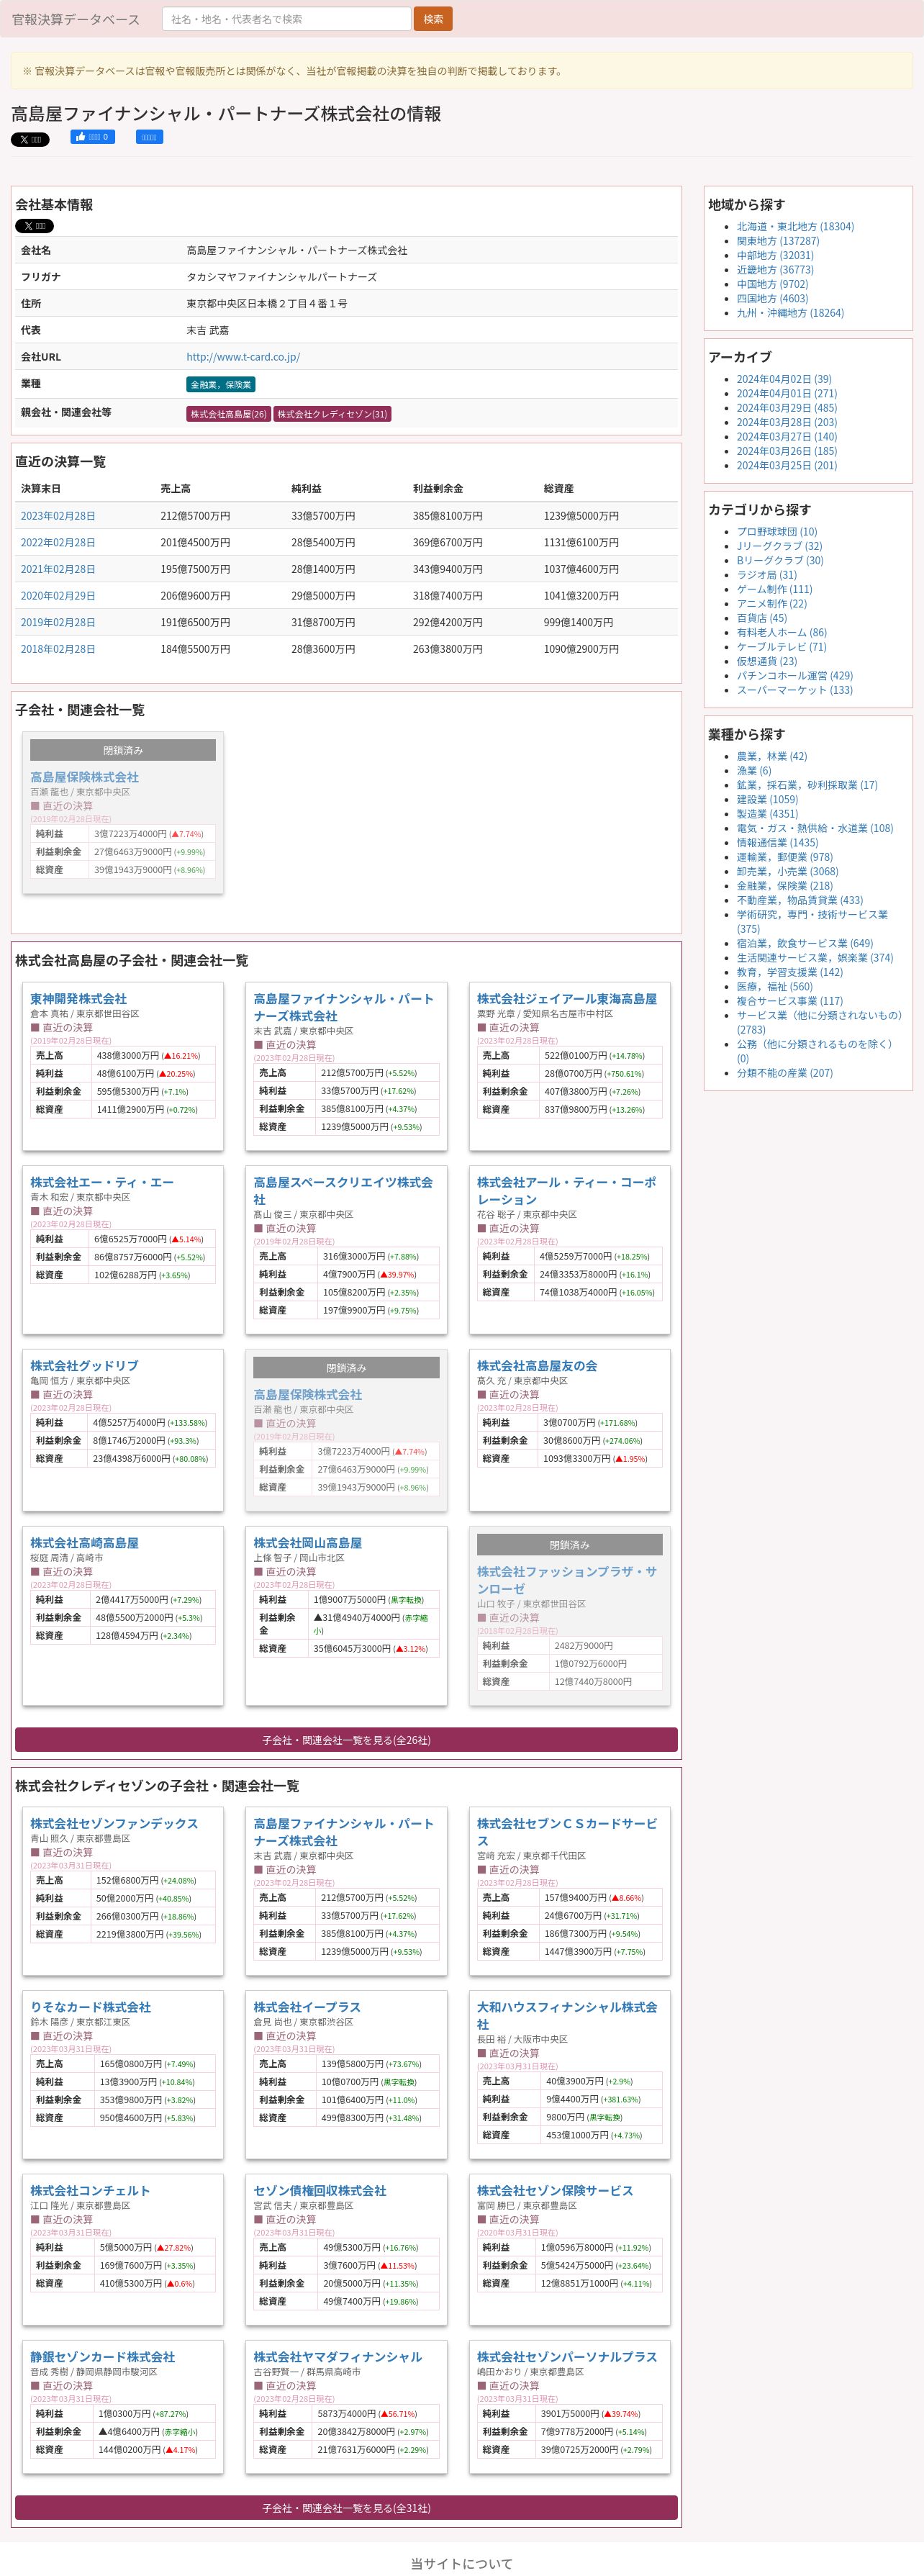924x2576 pixels.
Task: Open the 2020年02月29日 settlement link
Action: pos(58,596)
